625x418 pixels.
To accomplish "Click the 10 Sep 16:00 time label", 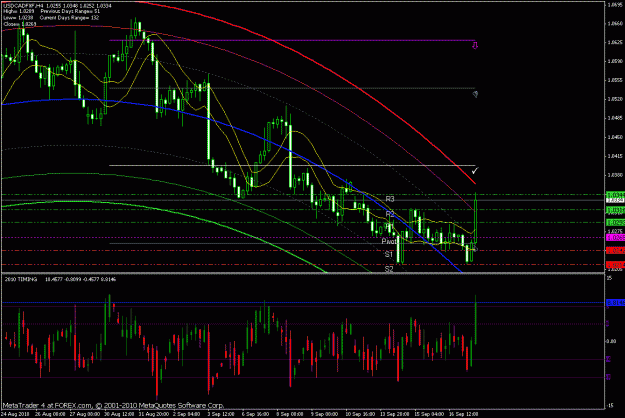I will coord(360,414).
